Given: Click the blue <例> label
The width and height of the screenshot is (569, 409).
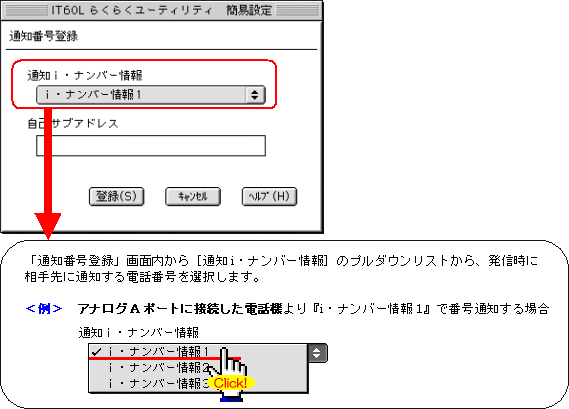Looking at the screenshot, I should click(x=44, y=309).
